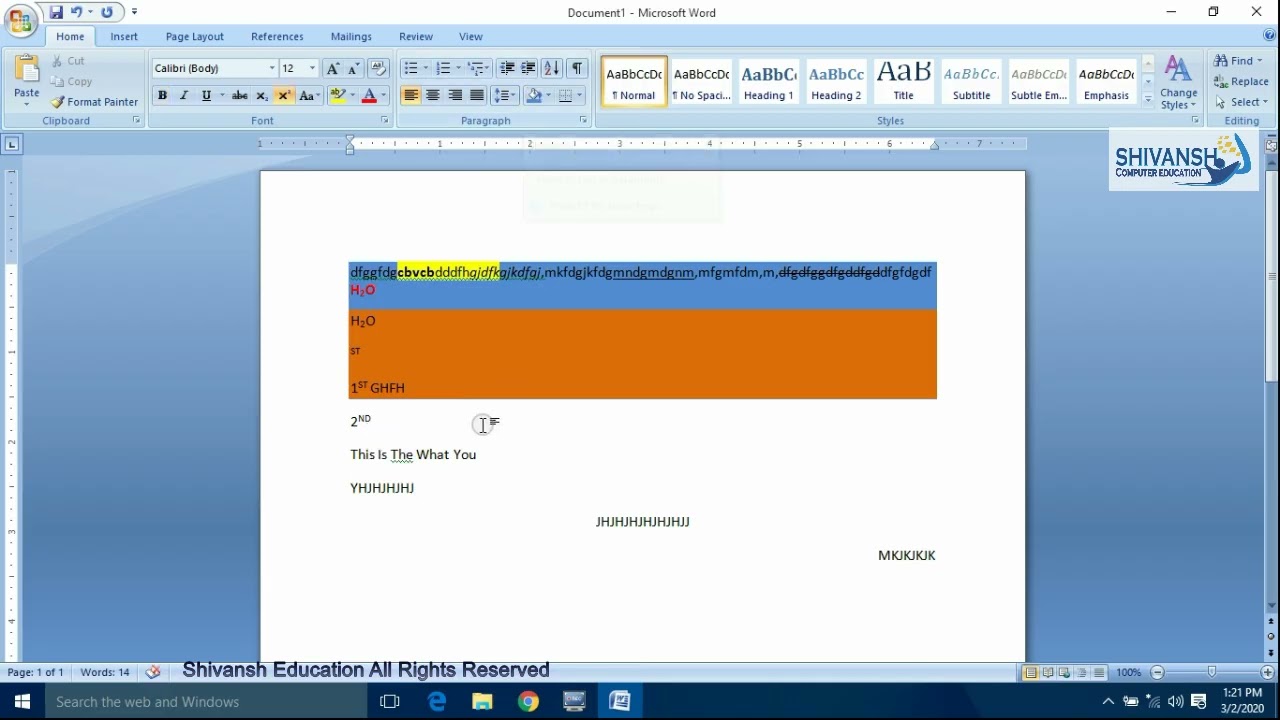Click the Copy command
The image size is (1280, 720).
tap(71, 82)
